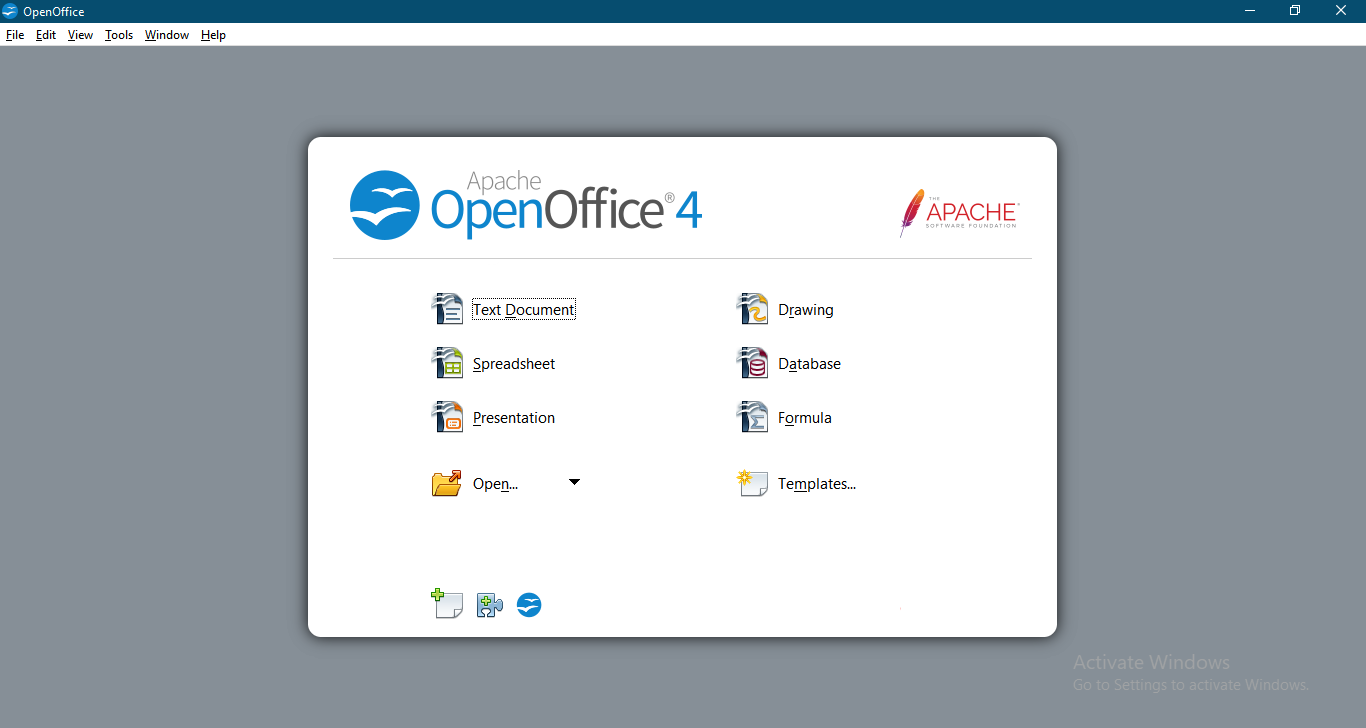Create a new Drawing
The width and height of the screenshot is (1366, 728).
806,310
